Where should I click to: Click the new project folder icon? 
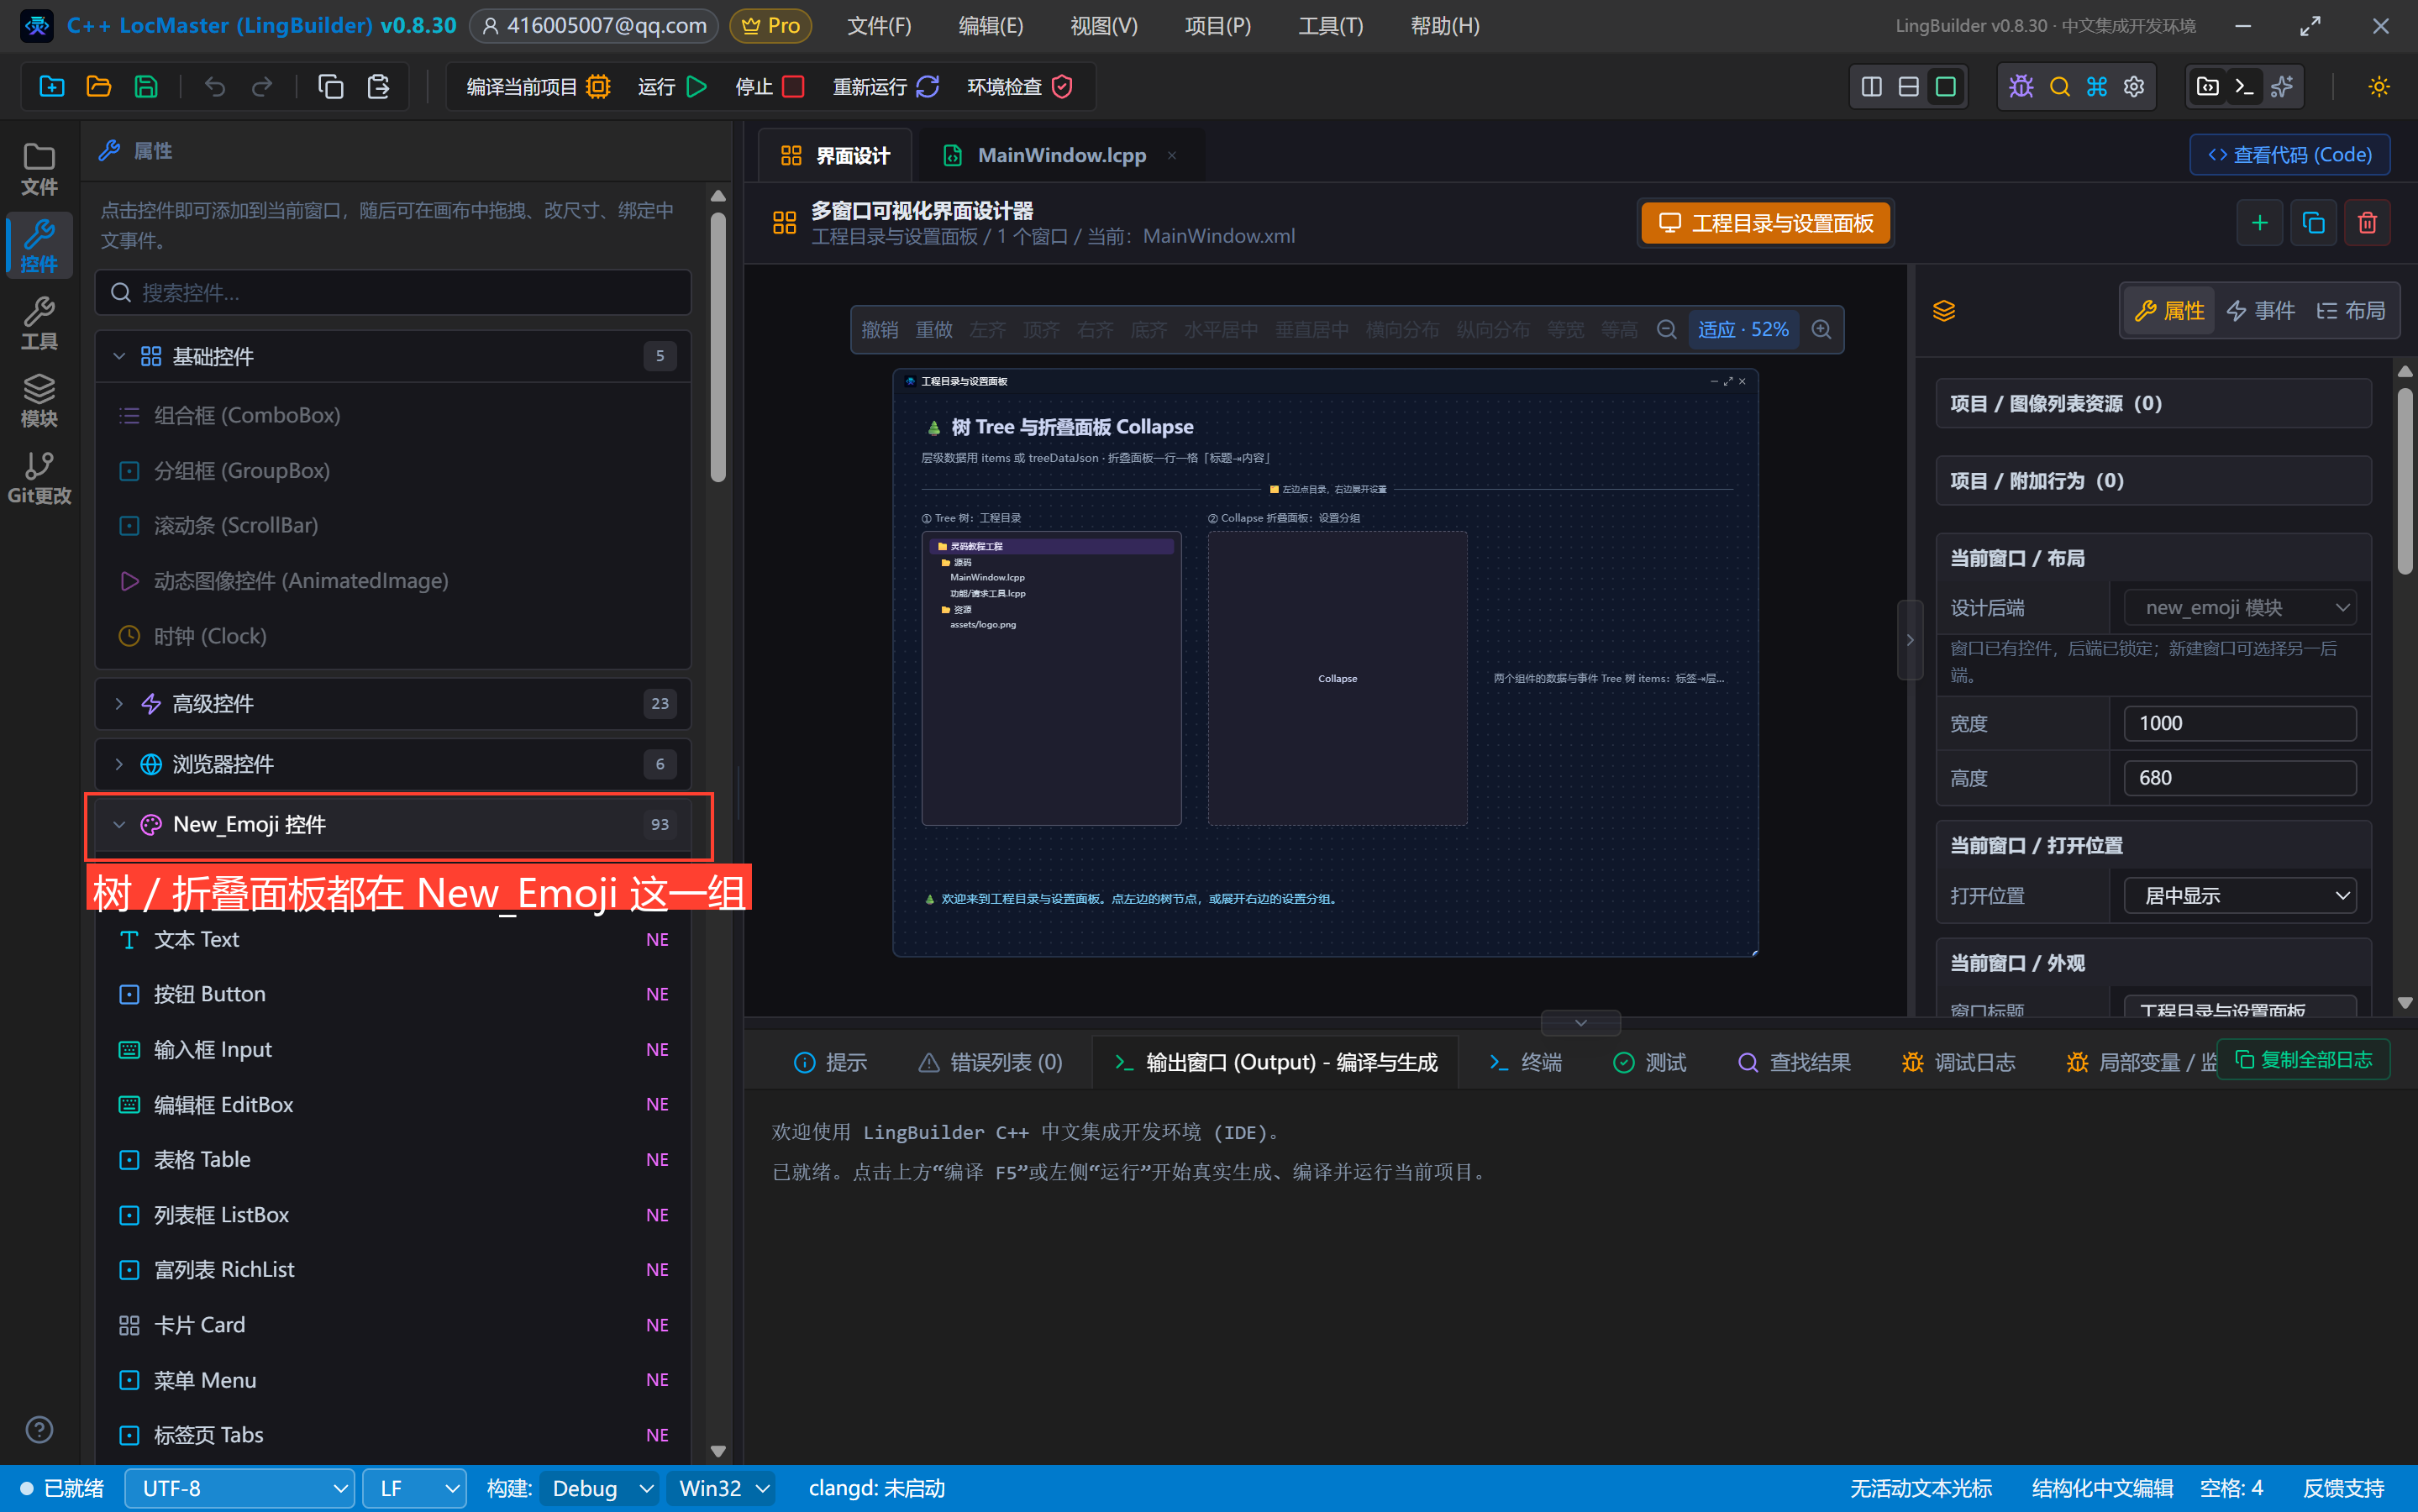pos(51,87)
